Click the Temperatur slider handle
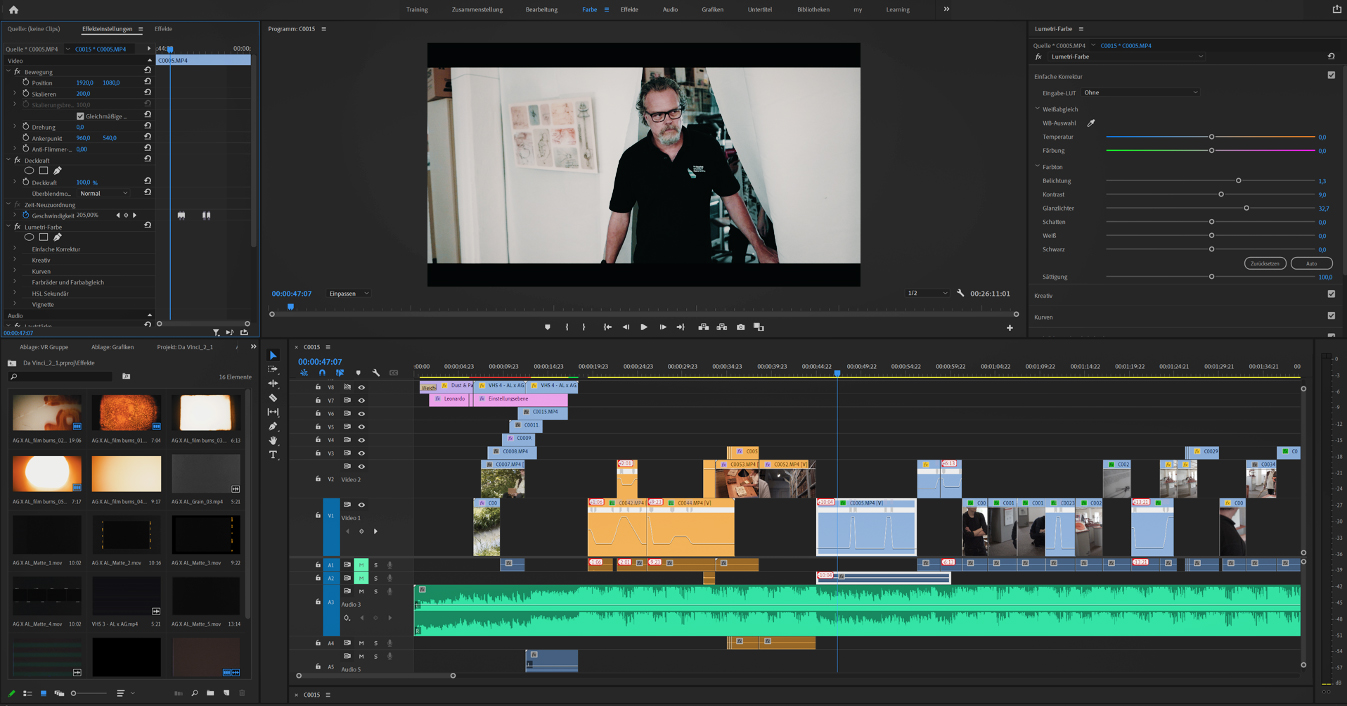 coord(1211,137)
